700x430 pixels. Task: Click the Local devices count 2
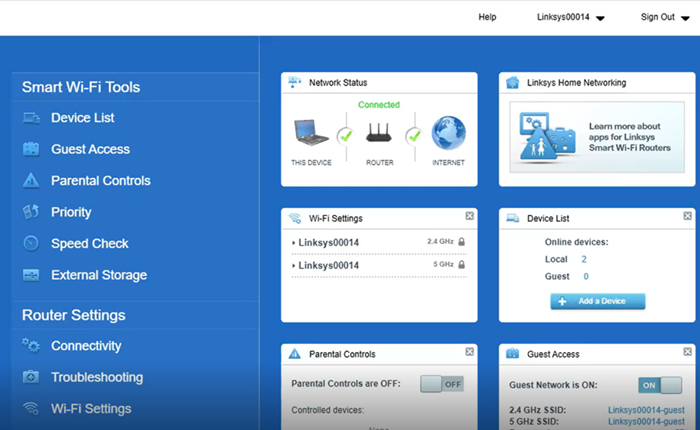(584, 259)
